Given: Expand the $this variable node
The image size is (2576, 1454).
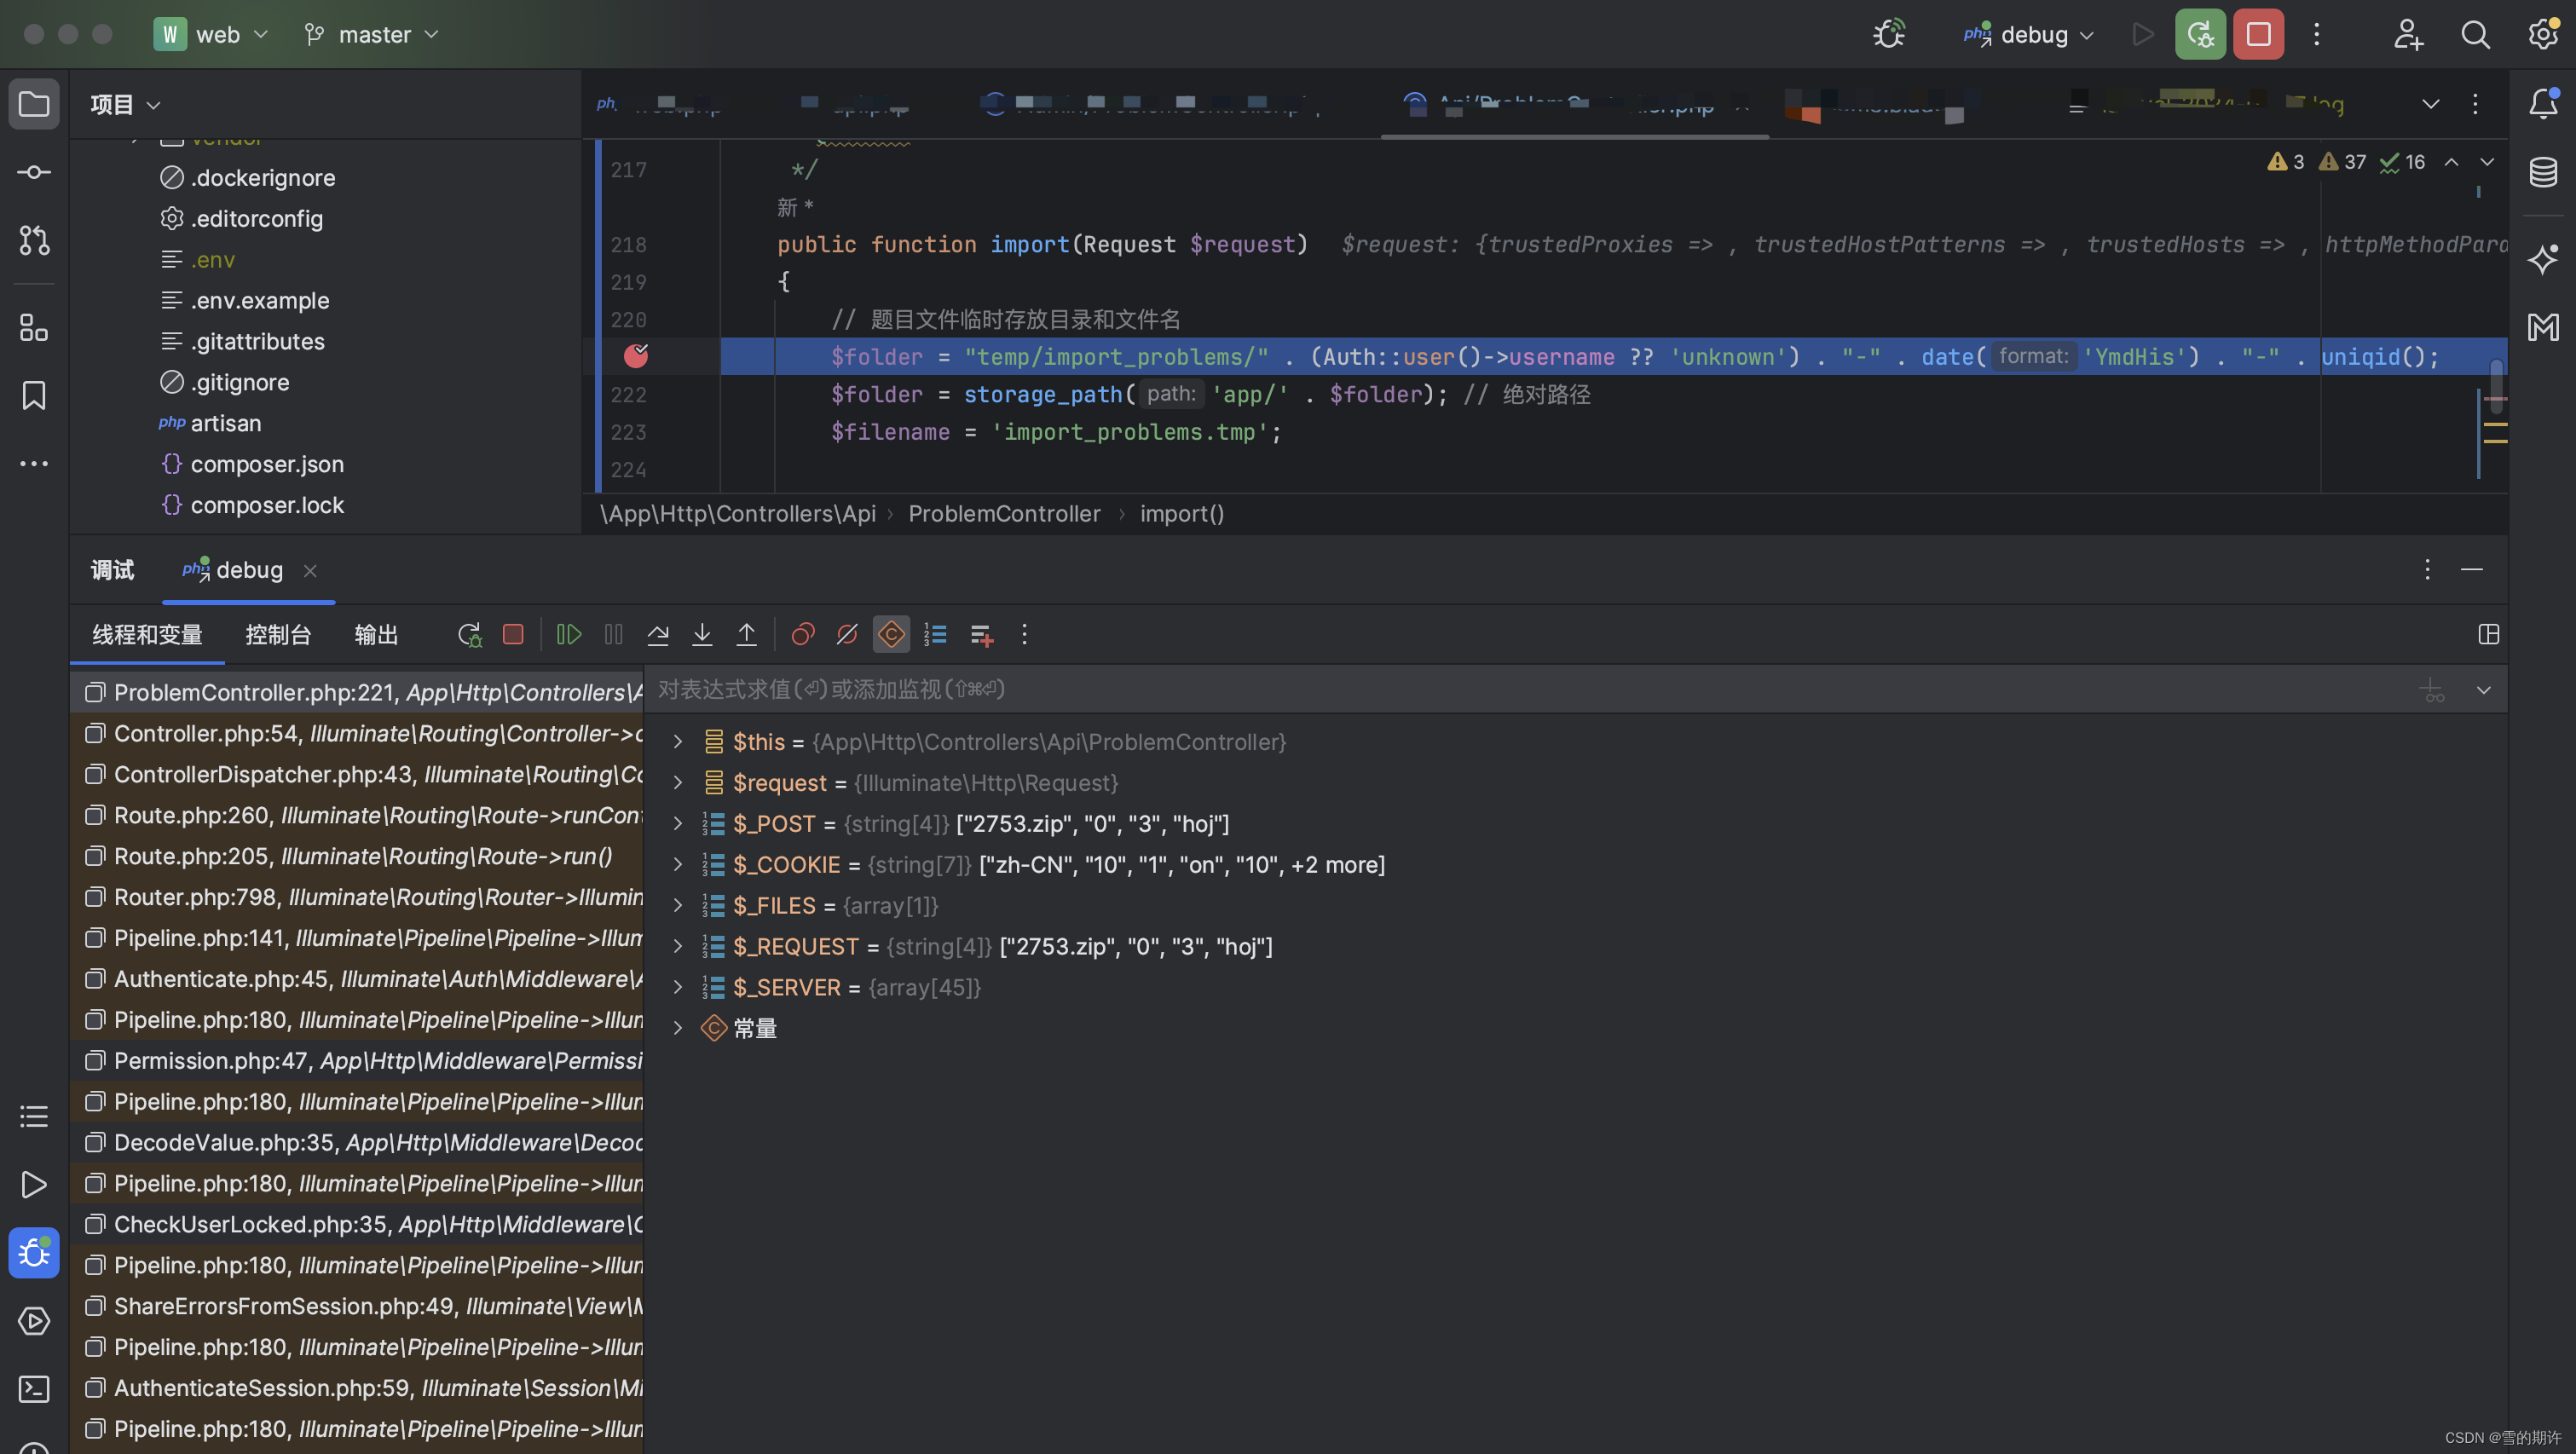Looking at the screenshot, I should [x=677, y=741].
